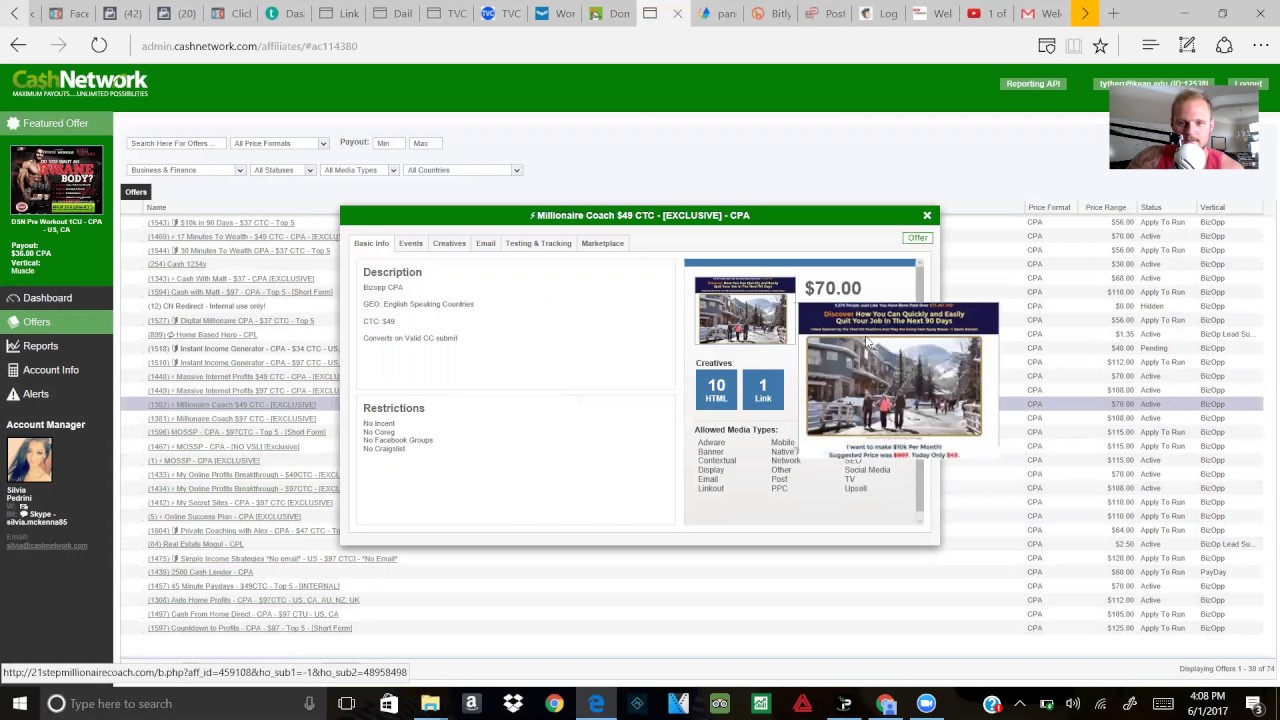1280x720 pixels.
Task: Click the small offer preview thumbnail
Action: click(744, 310)
